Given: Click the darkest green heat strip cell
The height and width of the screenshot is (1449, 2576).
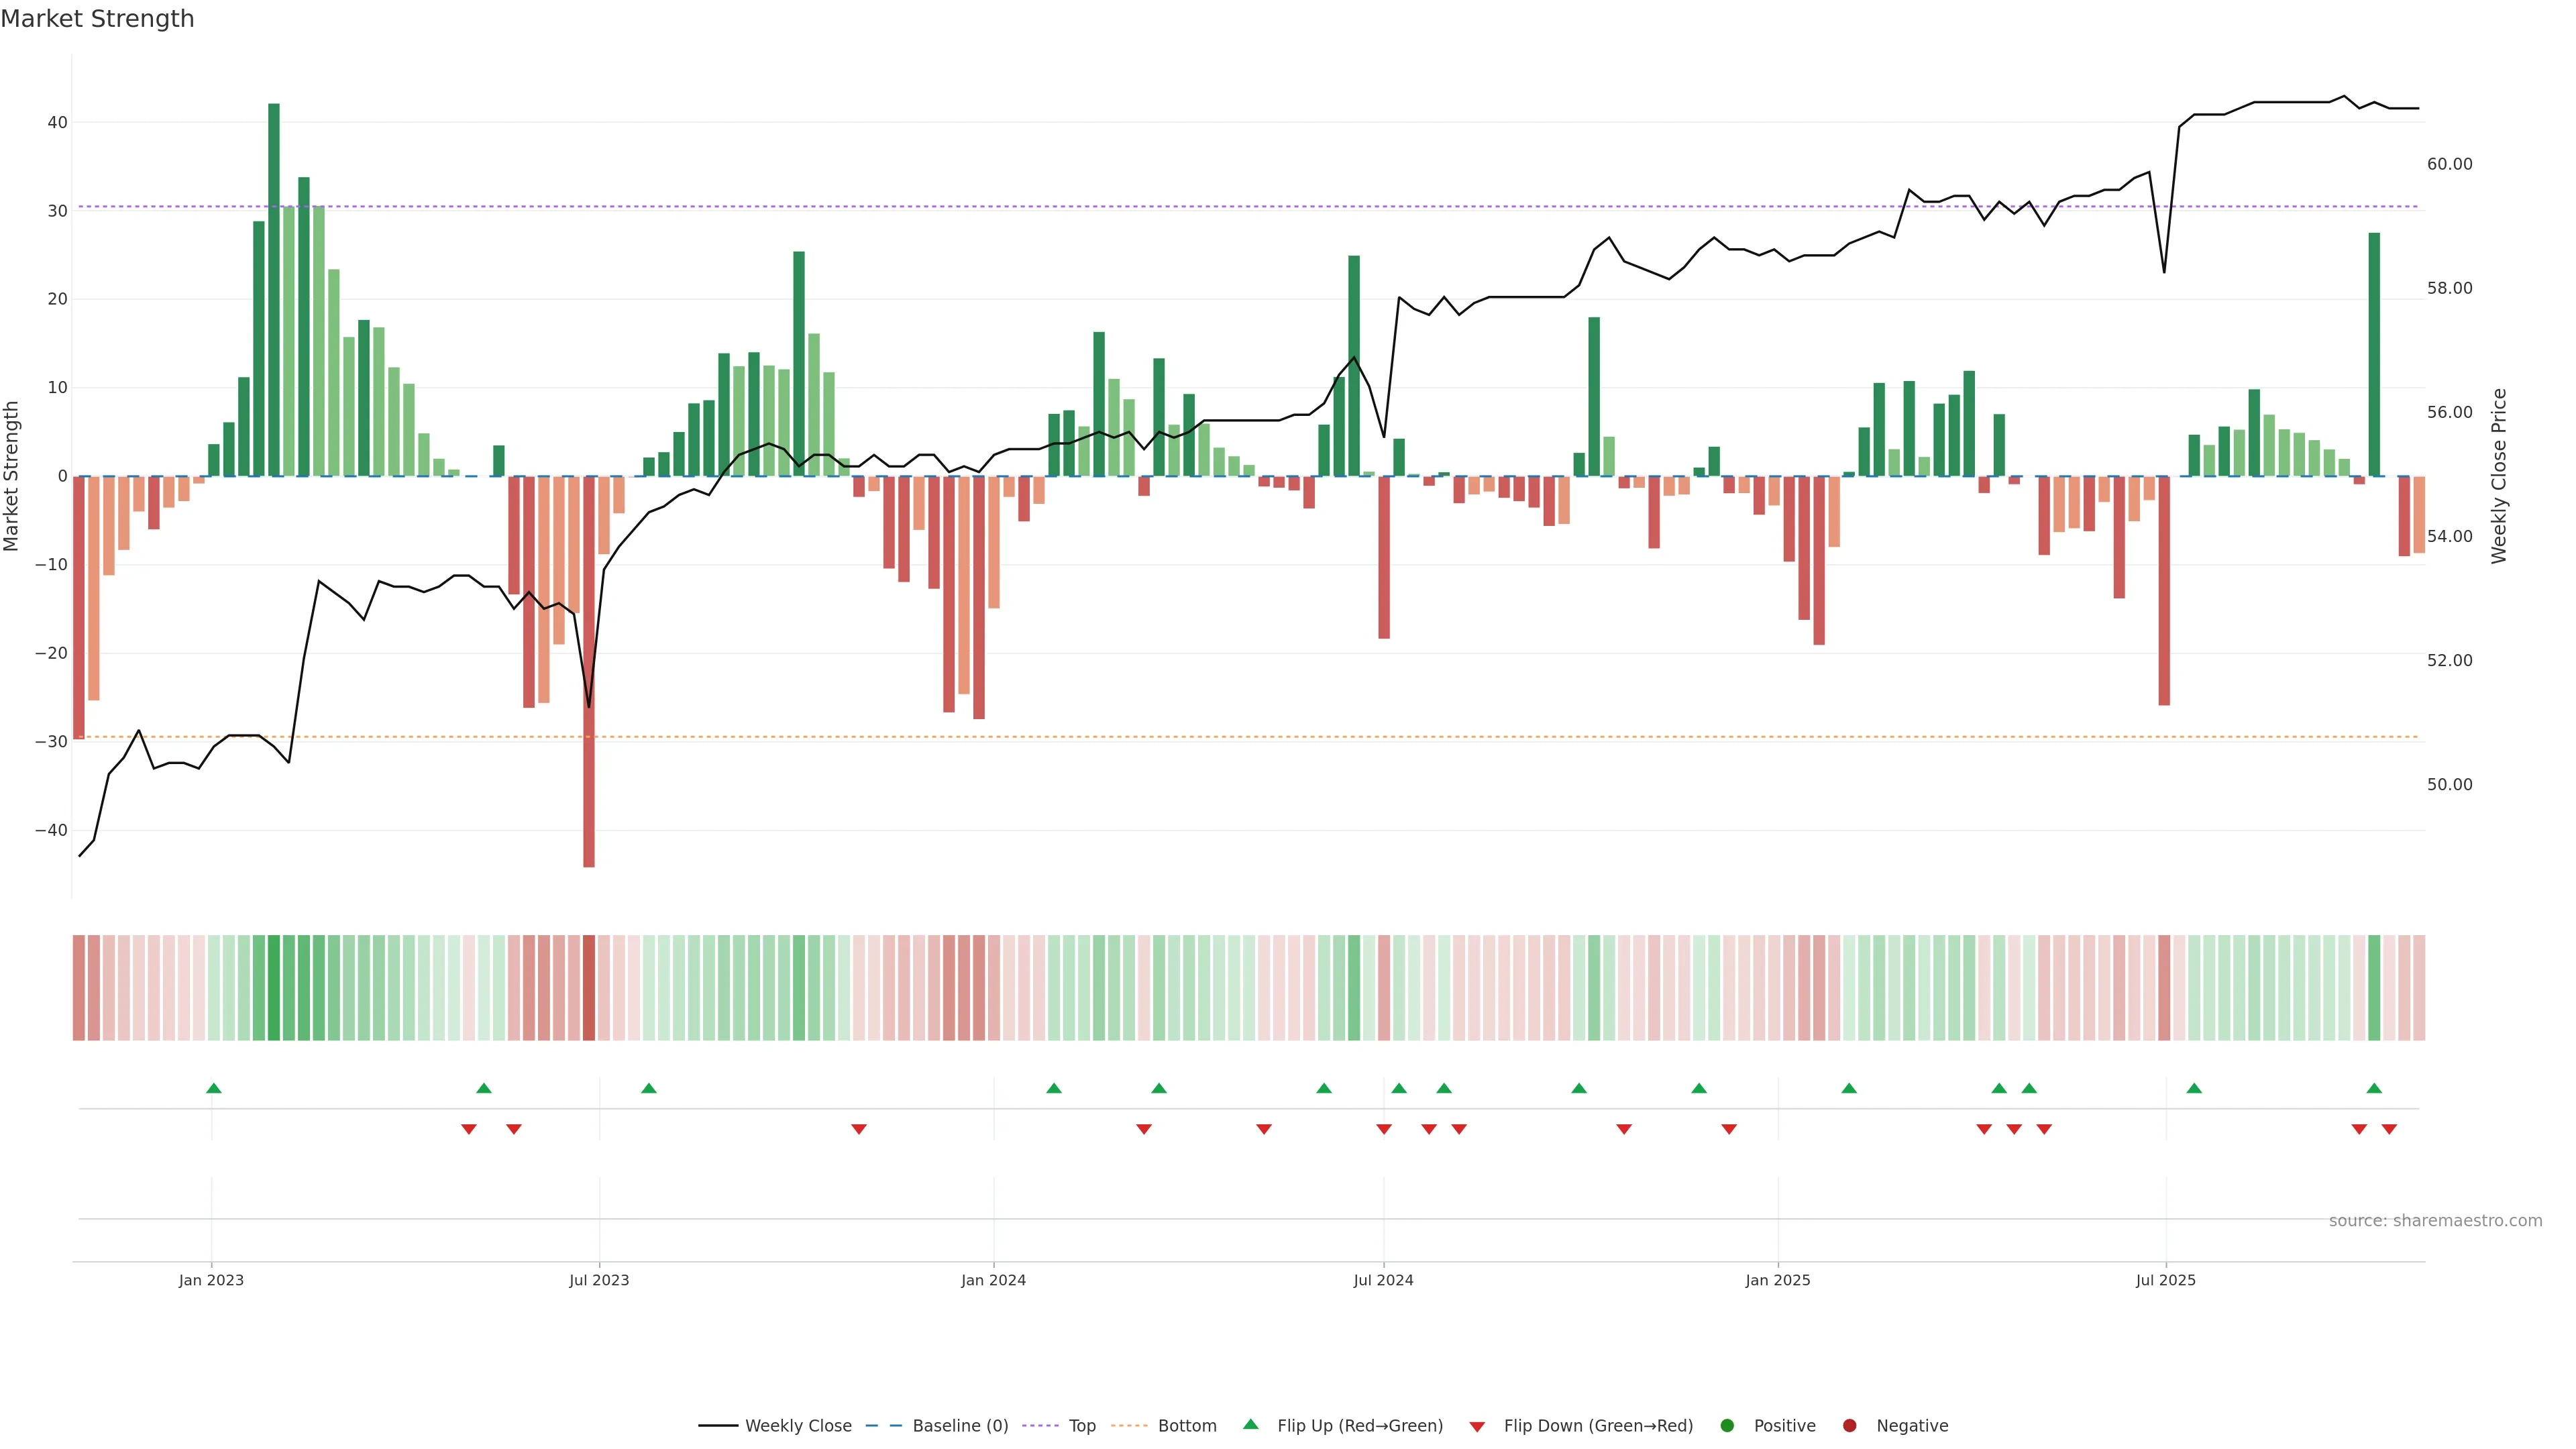Looking at the screenshot, I should [x=274, y=987].
